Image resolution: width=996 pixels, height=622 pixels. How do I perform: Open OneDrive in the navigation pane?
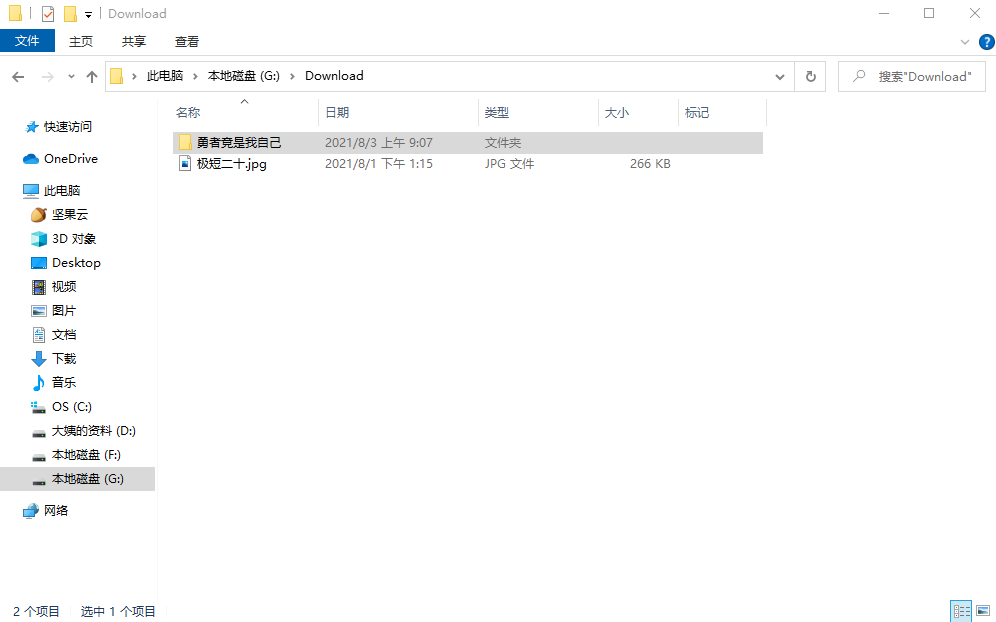(x=71, y=159)
